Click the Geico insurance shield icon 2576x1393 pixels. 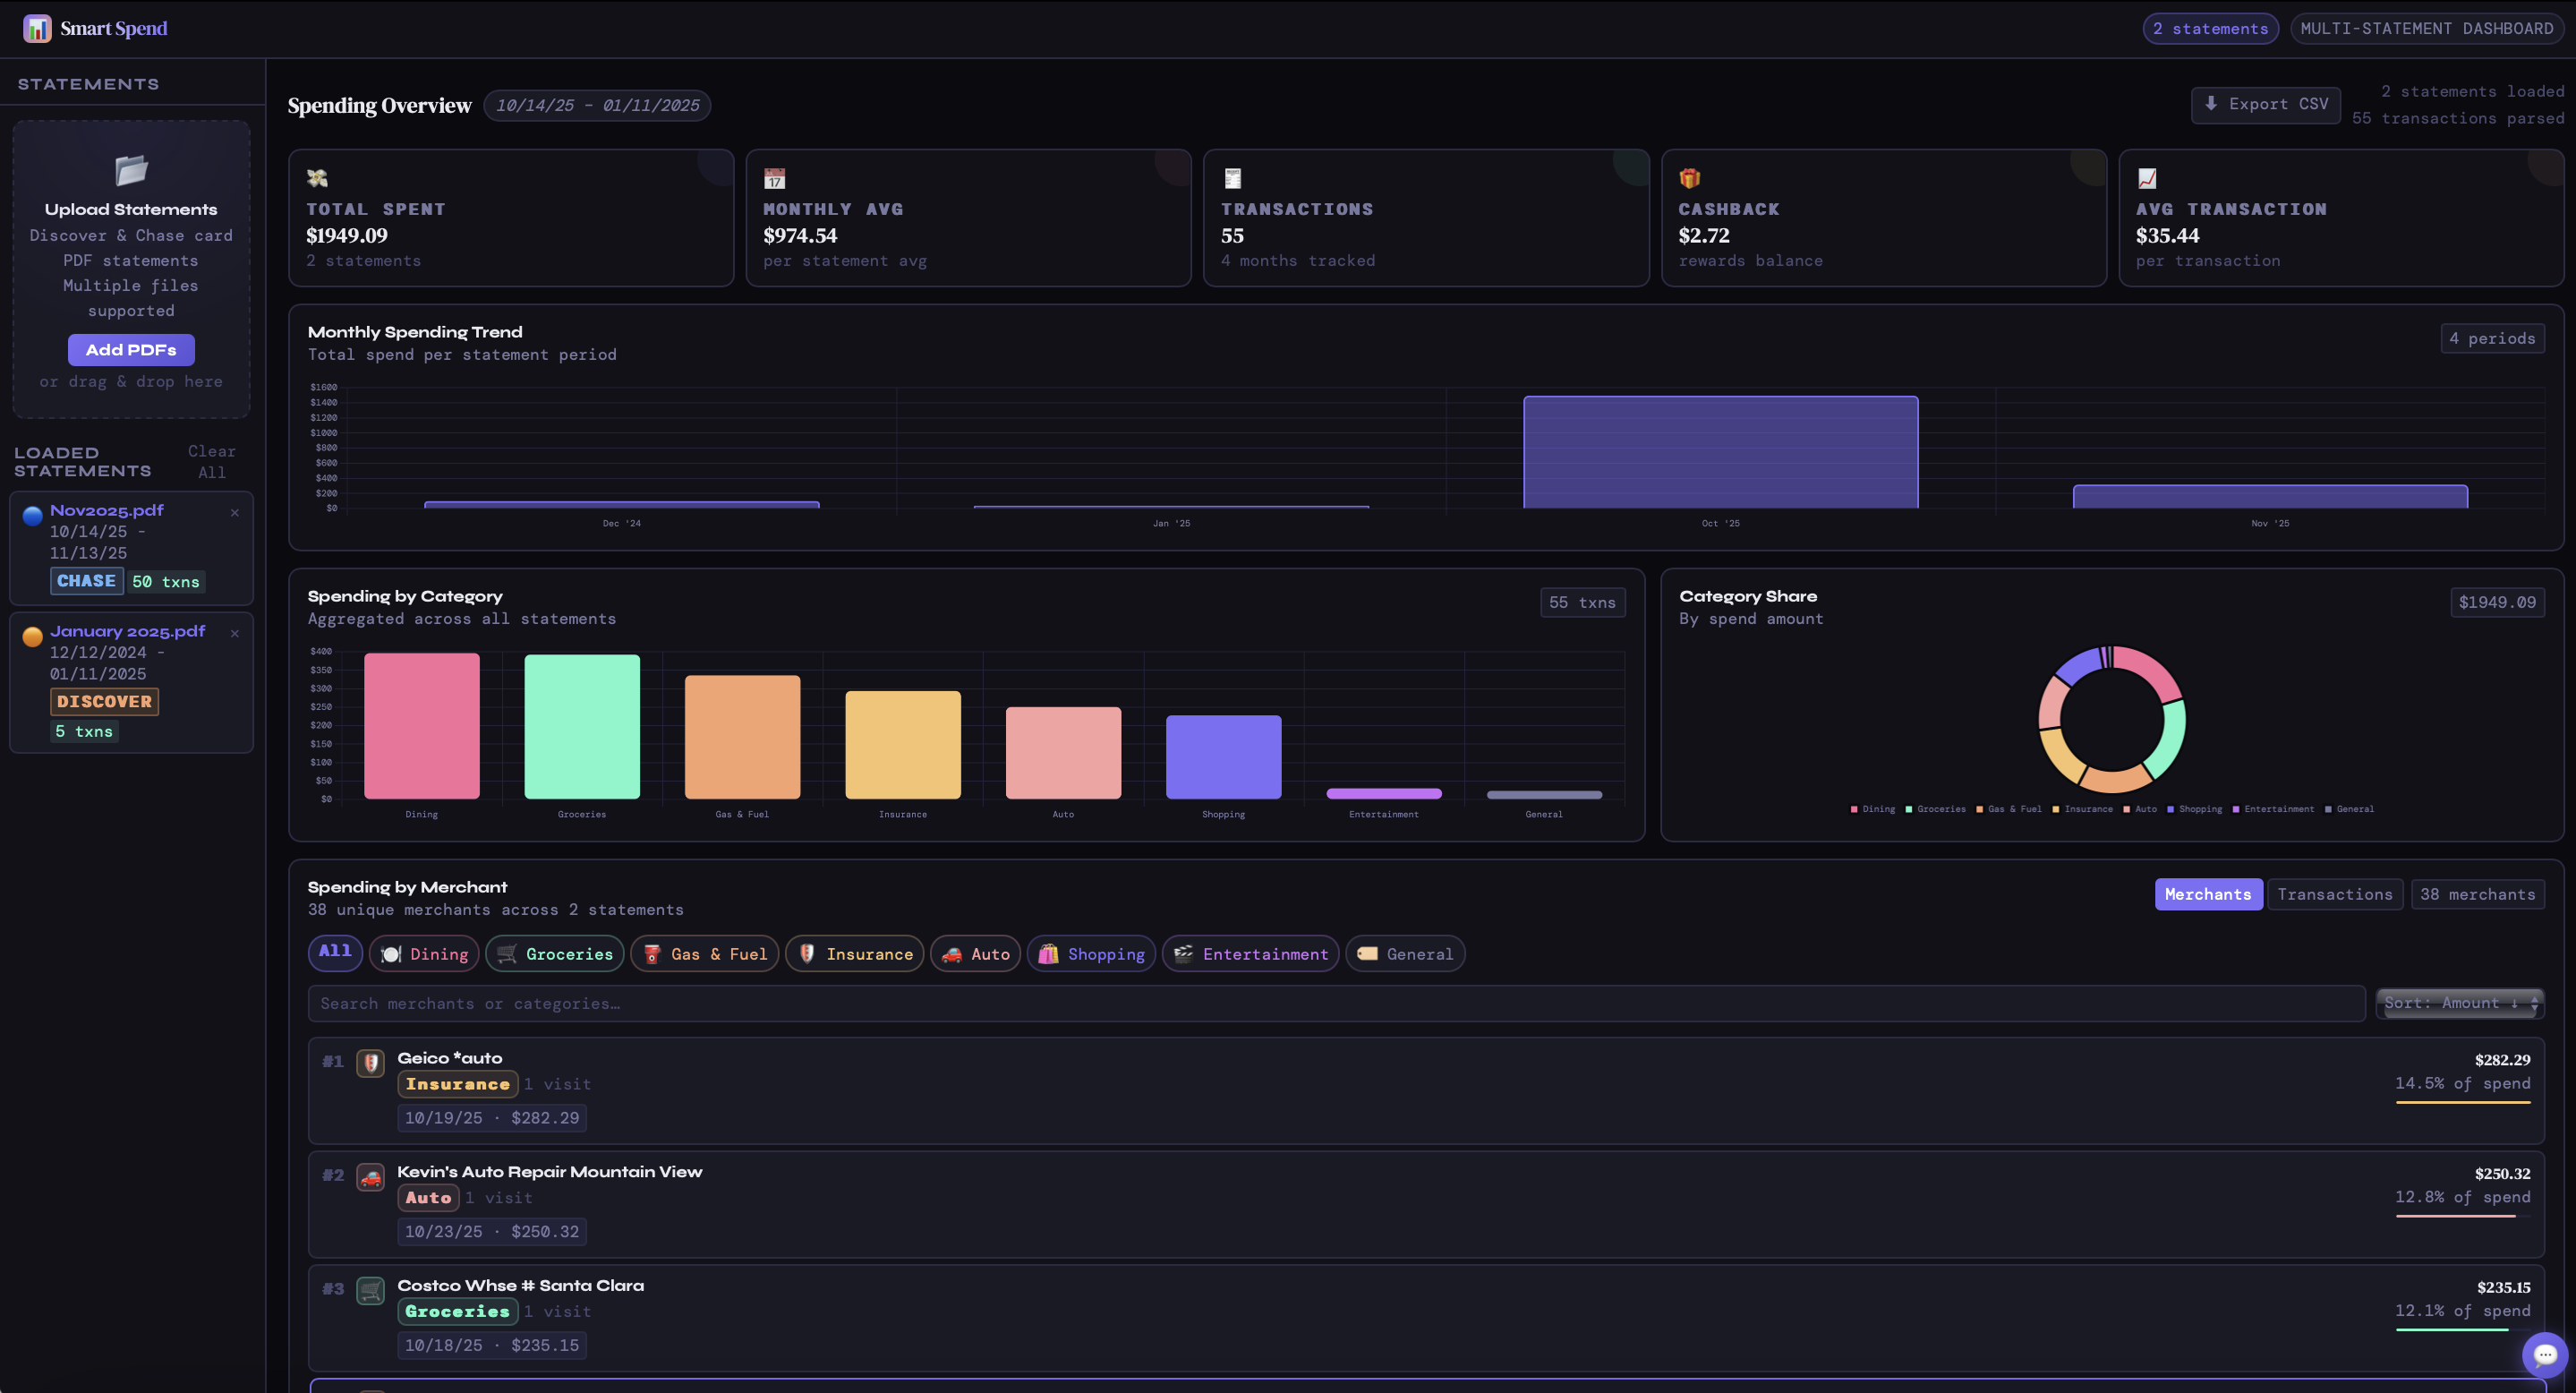tap(371, 1063)
